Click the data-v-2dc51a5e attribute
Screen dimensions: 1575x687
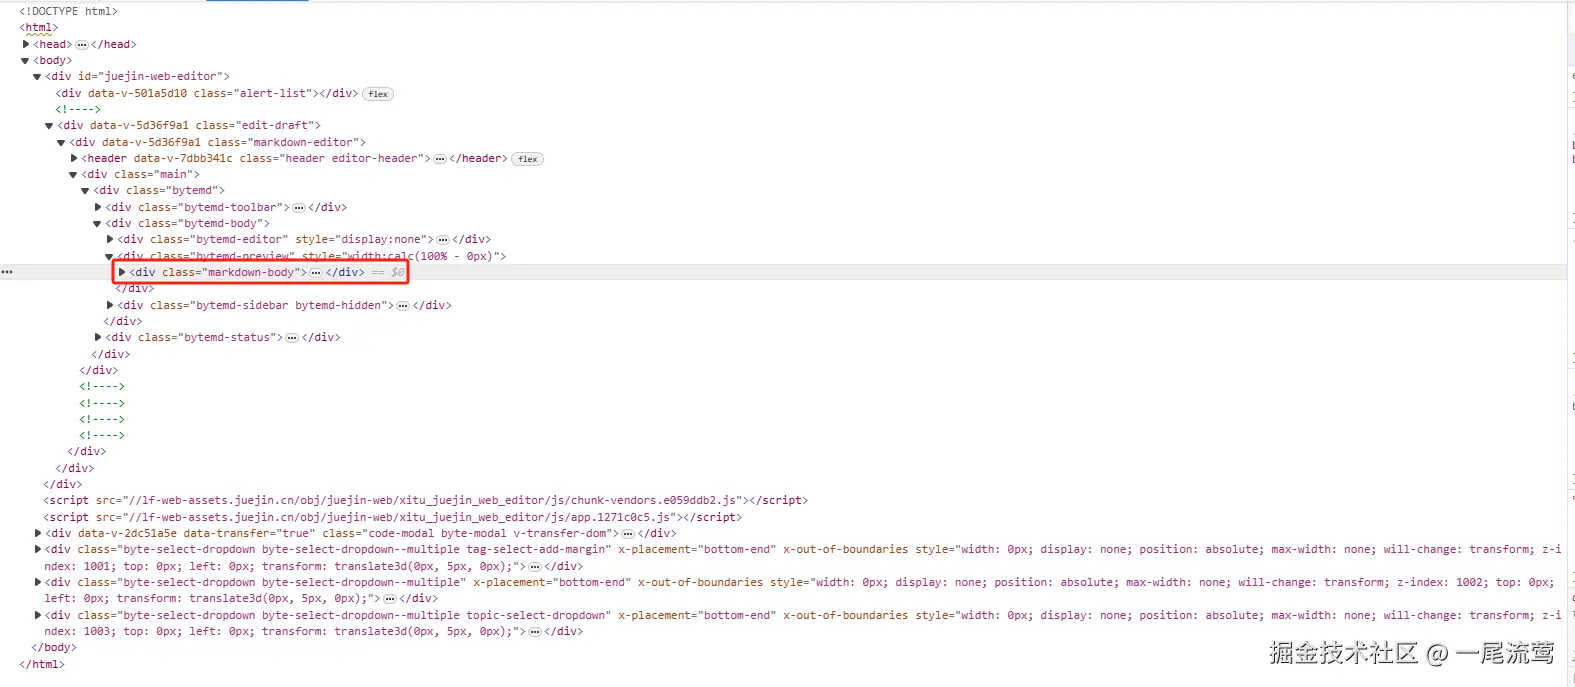tap(127, 533)
